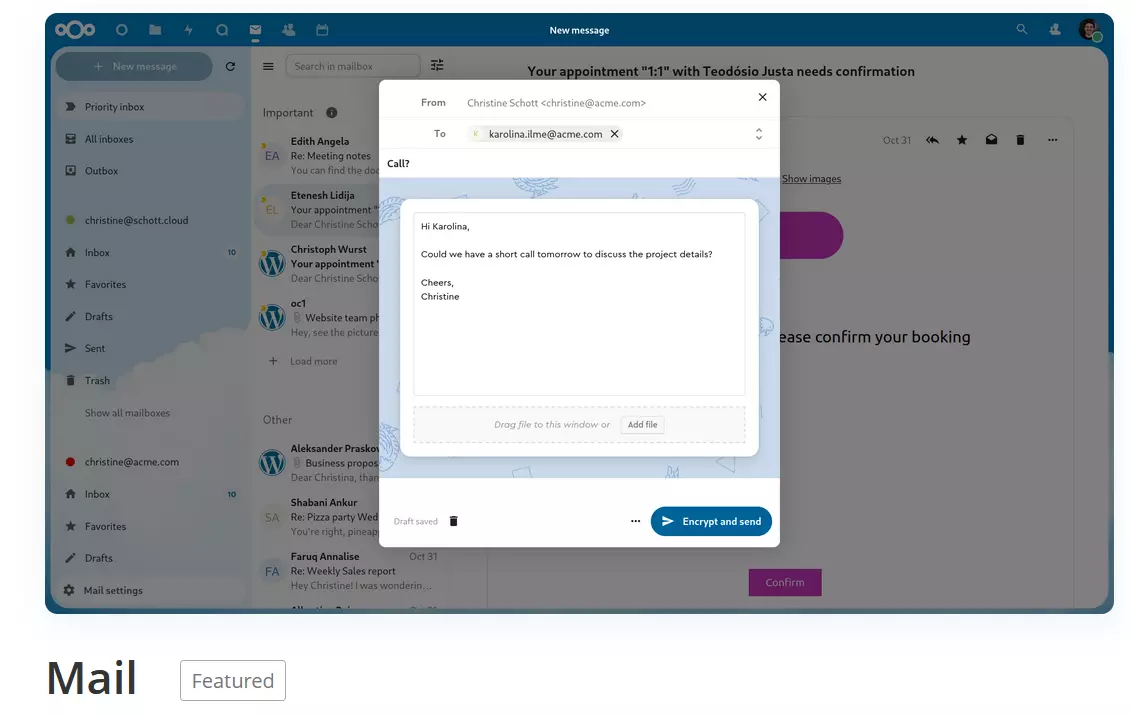This screenshot has width=1132, height=716.
Task: Toggle the mailbox list hamburger menu
Action: 268,67
